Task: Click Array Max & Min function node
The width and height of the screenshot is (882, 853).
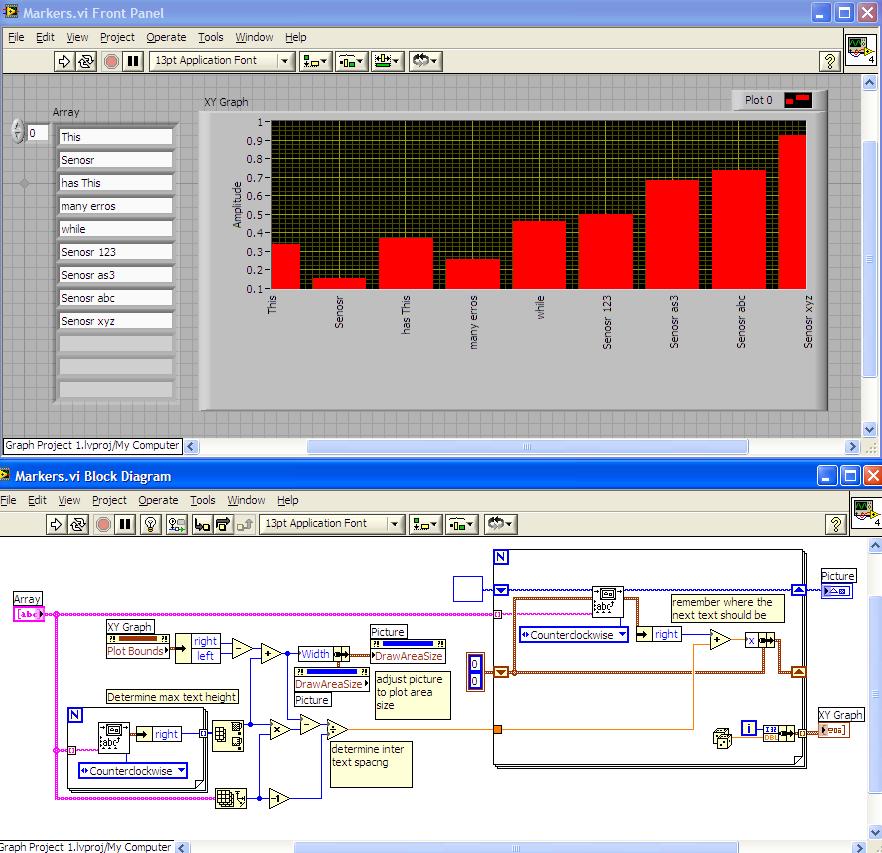Action: (x=228, y=735)
